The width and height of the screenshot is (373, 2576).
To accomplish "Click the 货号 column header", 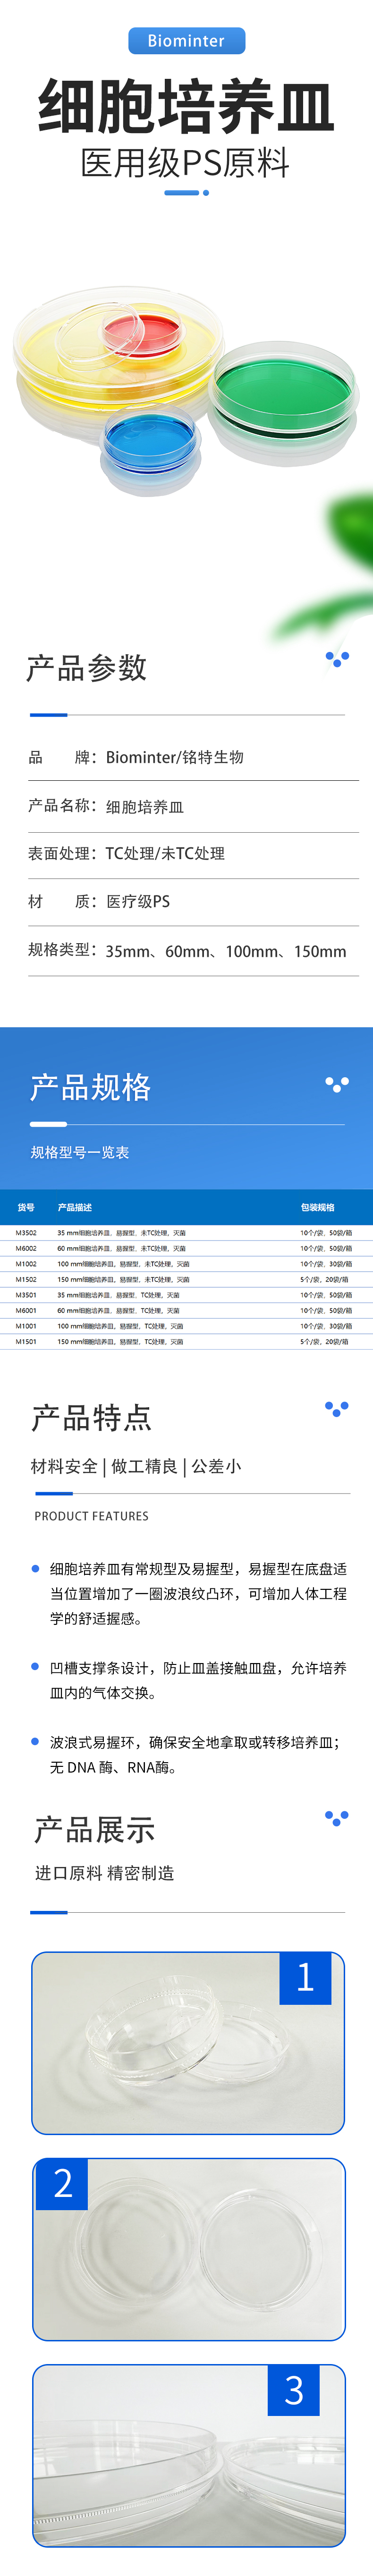I will [x=26, y=1207].
